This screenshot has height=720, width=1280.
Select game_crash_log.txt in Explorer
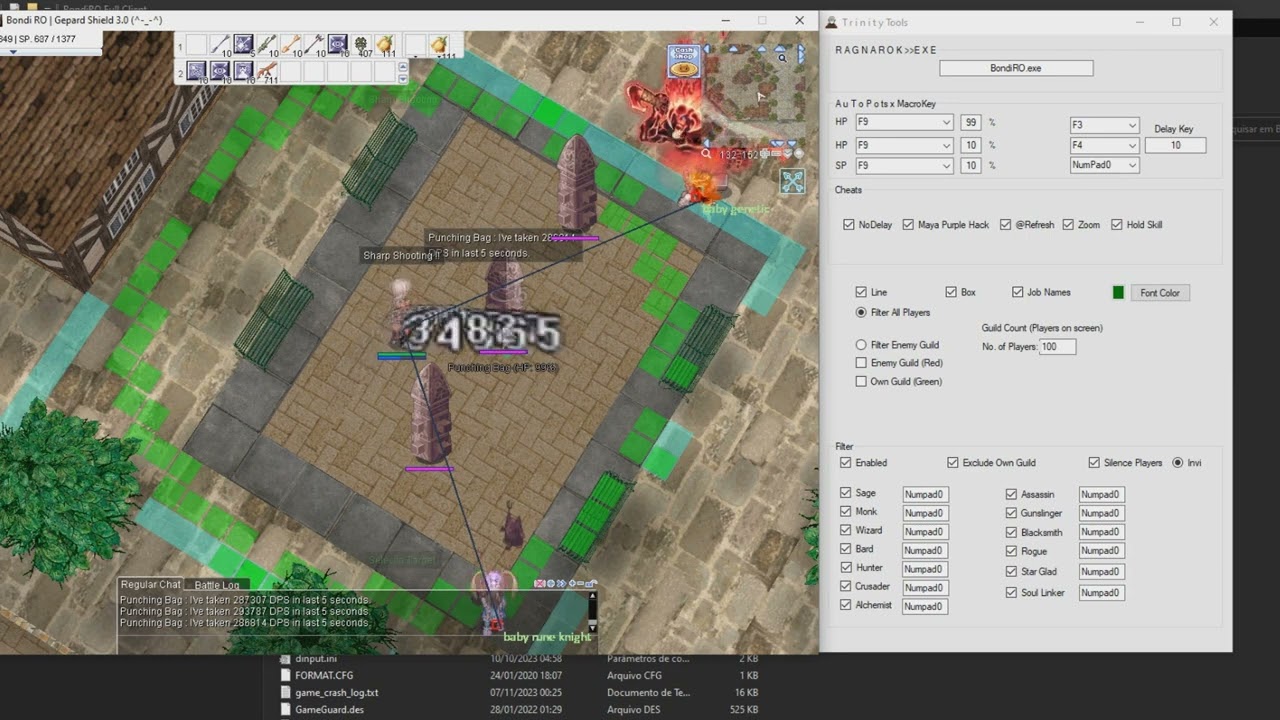pos(336,692)
